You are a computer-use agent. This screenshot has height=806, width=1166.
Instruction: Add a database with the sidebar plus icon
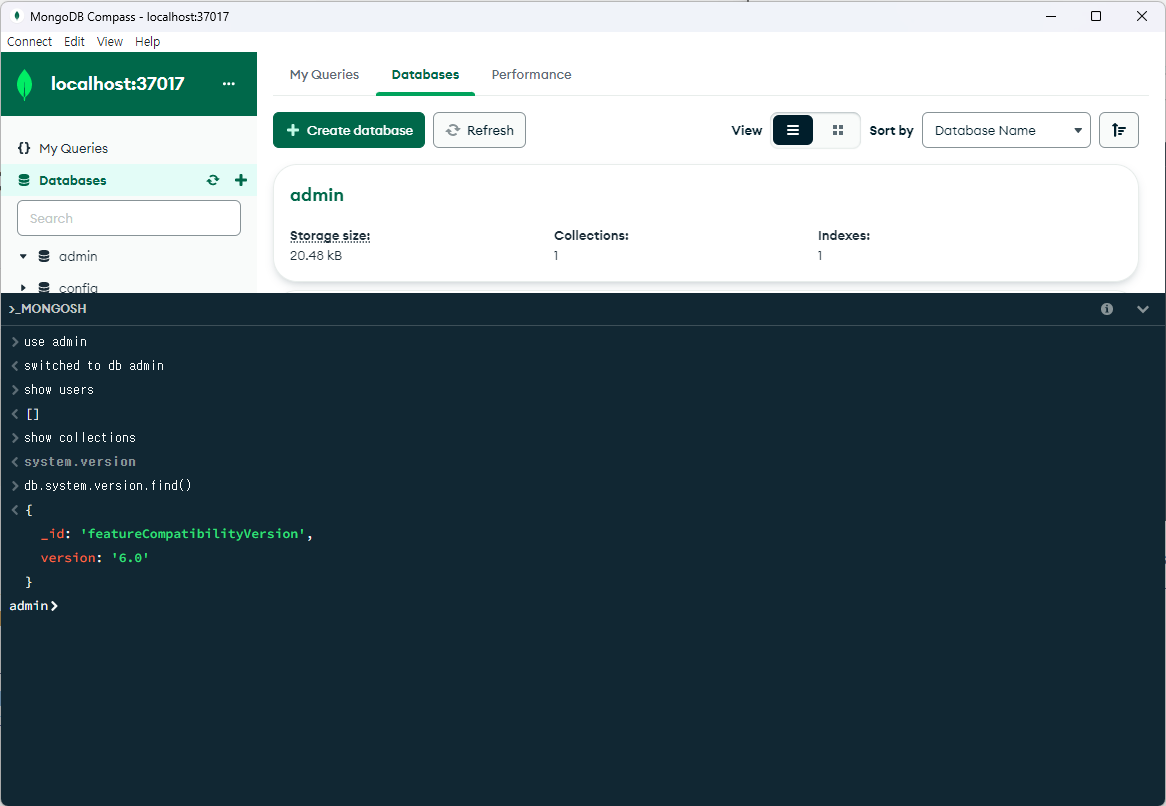coord(241,180)
